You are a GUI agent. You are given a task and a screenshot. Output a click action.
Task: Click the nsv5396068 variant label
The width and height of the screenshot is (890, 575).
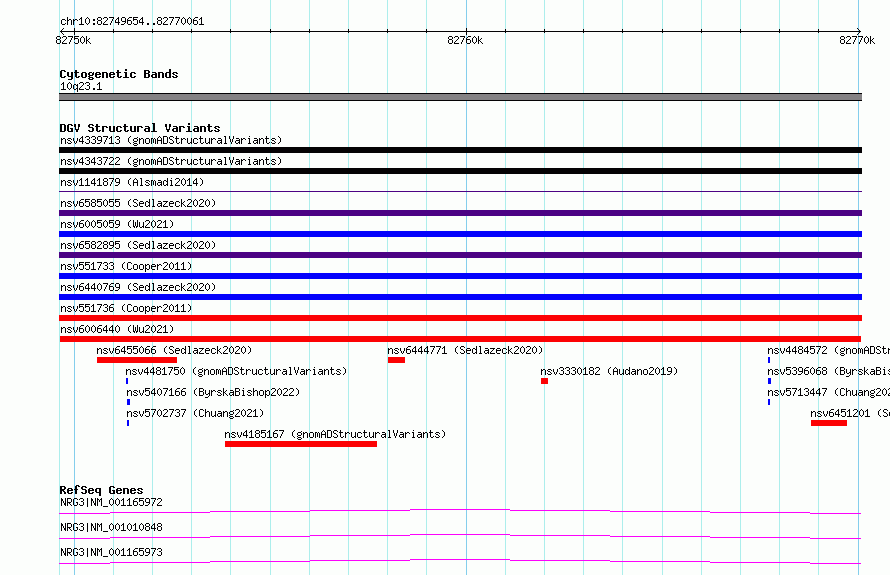pyautogui.click(x=829, y=371)
